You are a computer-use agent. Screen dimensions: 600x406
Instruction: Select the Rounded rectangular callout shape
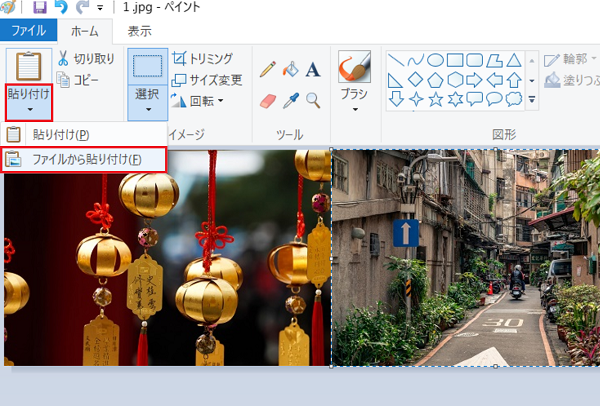474,99
